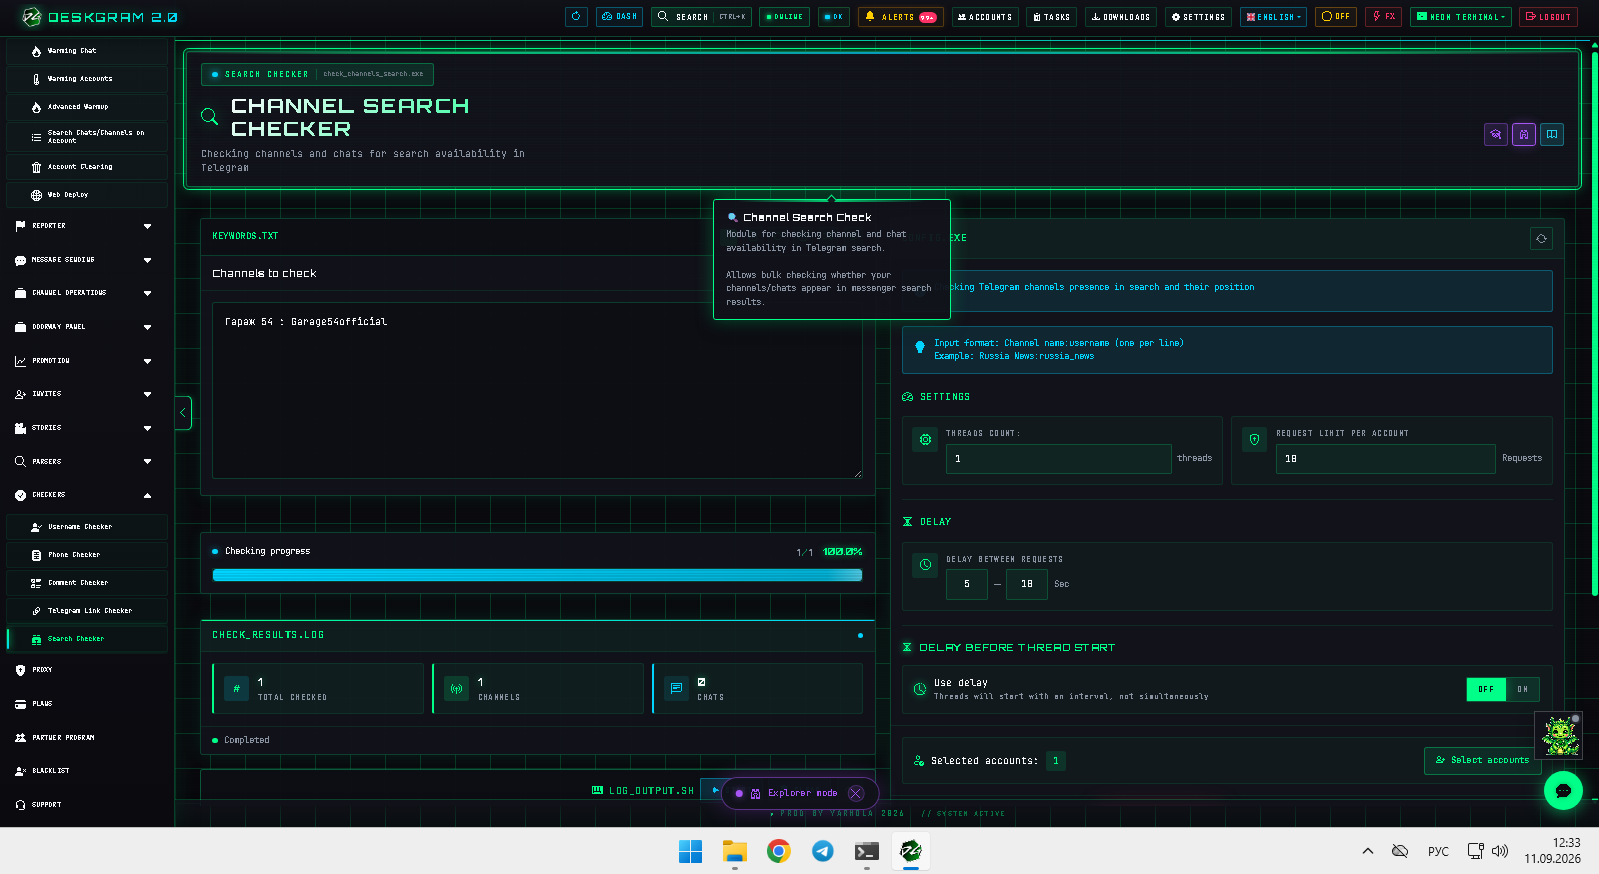Click the Logout button
The width and height of the screenshot is (1599, 874).
coord(1548,16)
